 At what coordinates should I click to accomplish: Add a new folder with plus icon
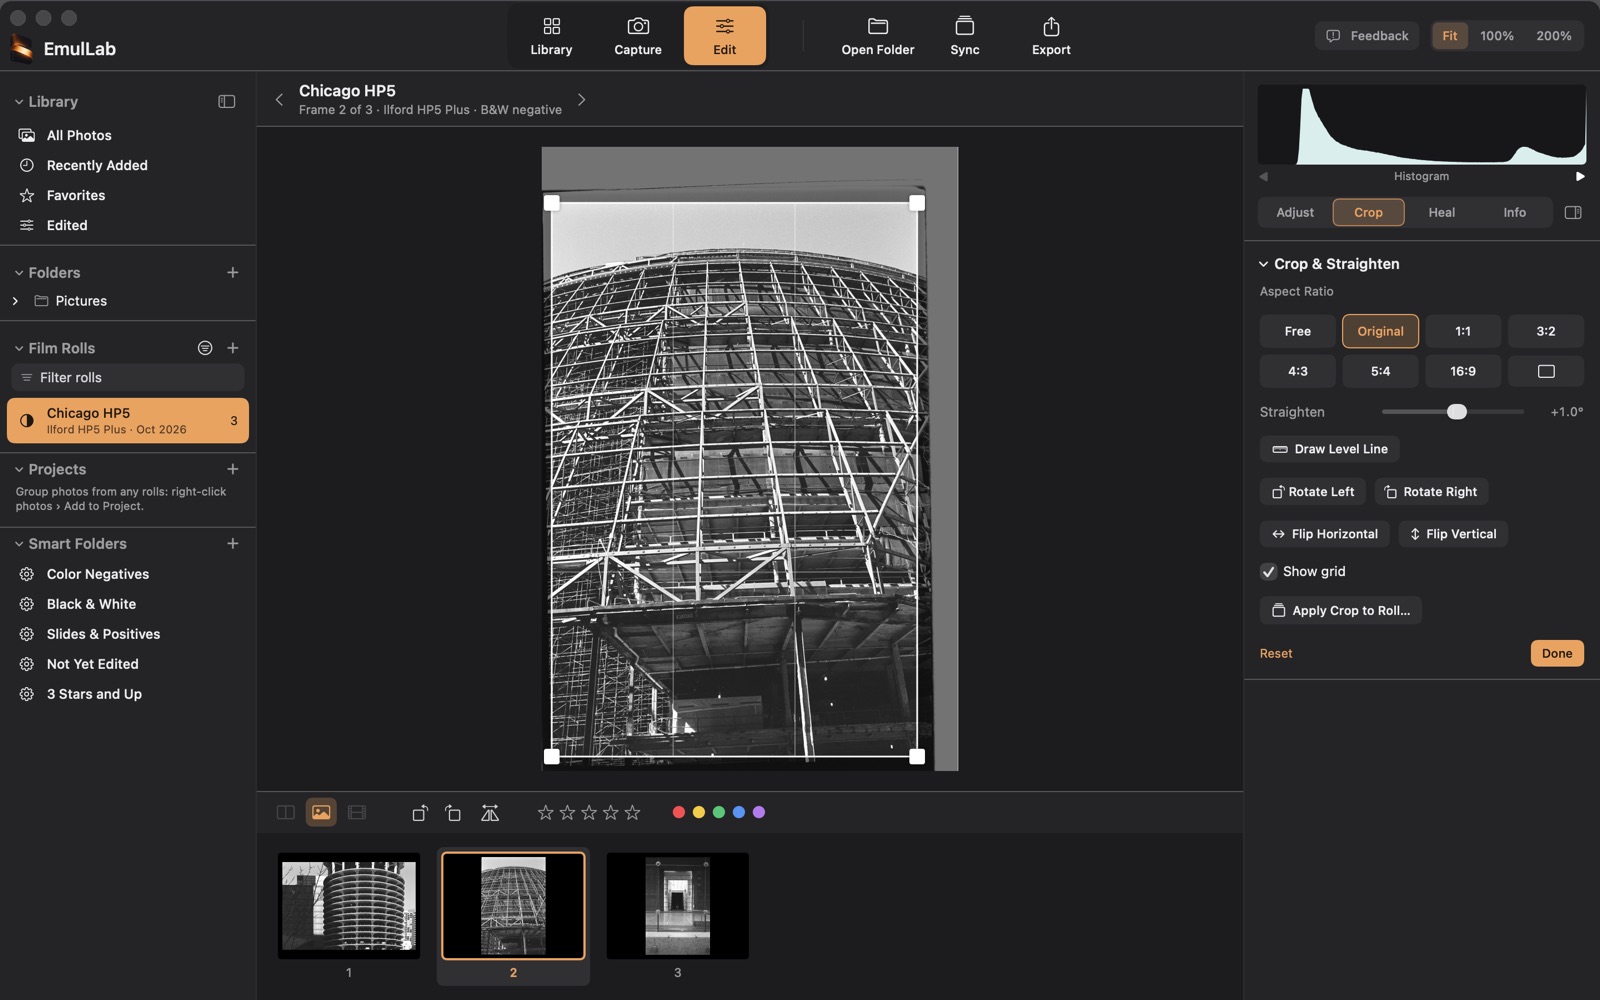[233, 272]
